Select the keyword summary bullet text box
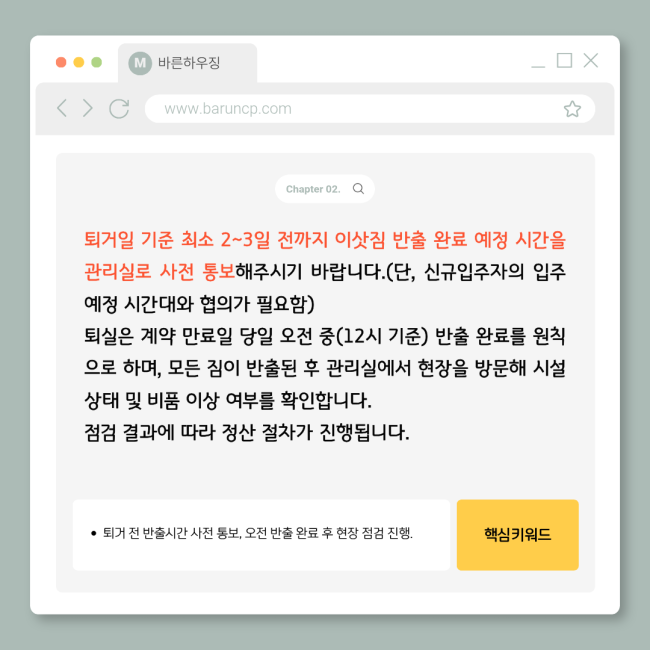This screenshot has height=650, width=650. [x=261, y=535]
